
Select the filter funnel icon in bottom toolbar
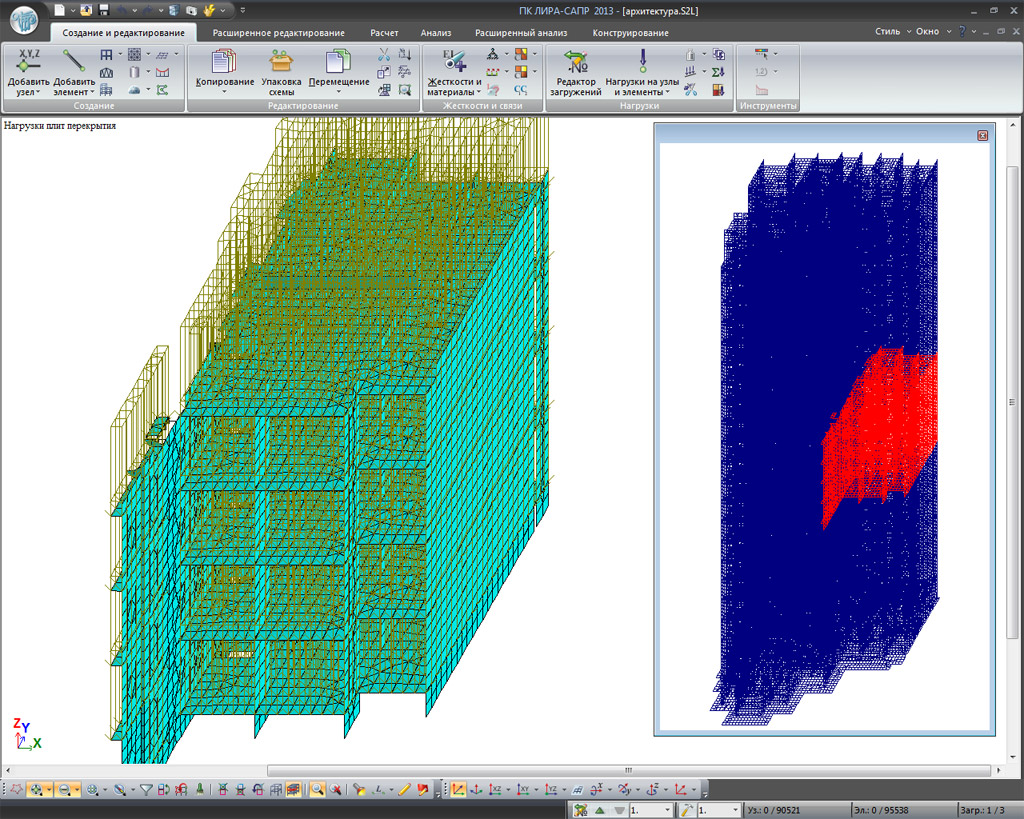146,790
